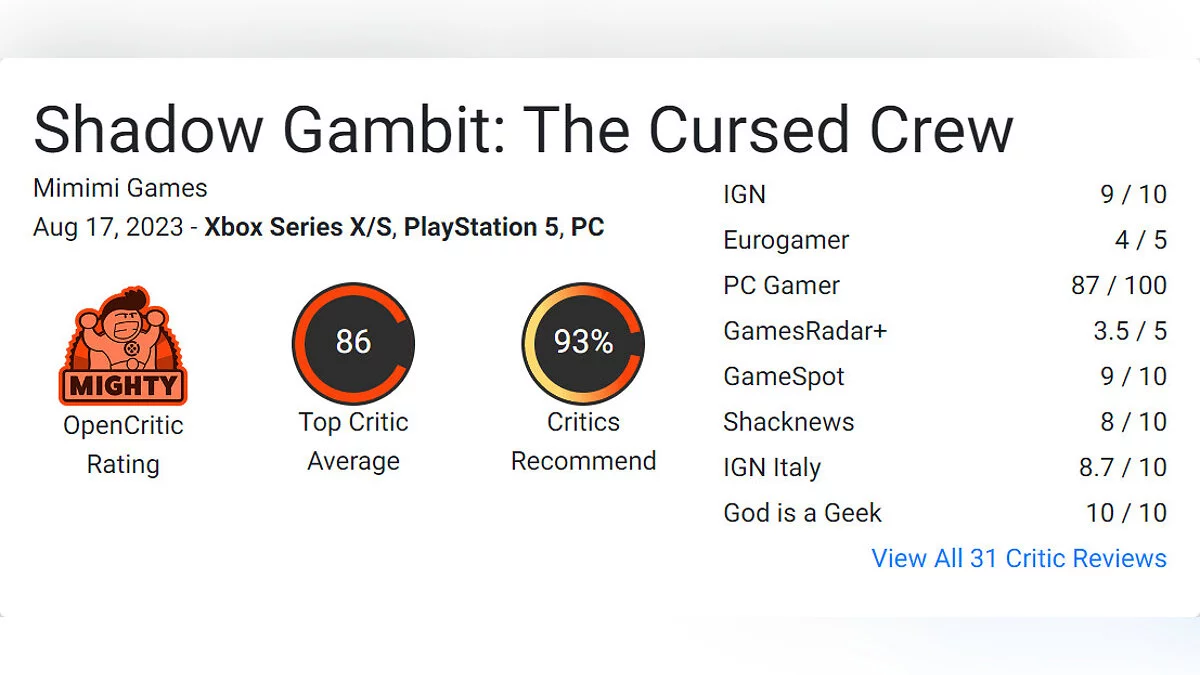Click the Mighty OpenCritic rating badge
1200x675 pixels.
[x=123, y=346]
